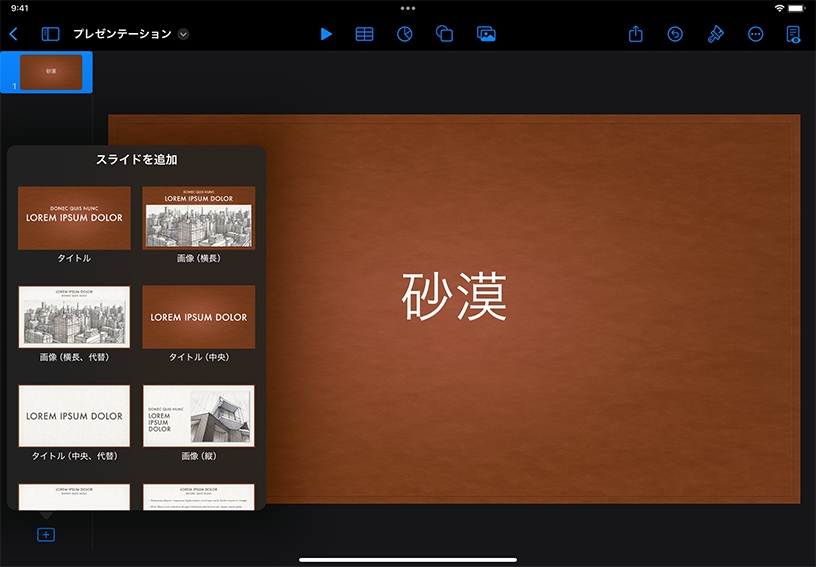The width and height of the screenshot is (816, 567).
Task: Pick the タイトル（中央） layout
Action: point(198,317)
